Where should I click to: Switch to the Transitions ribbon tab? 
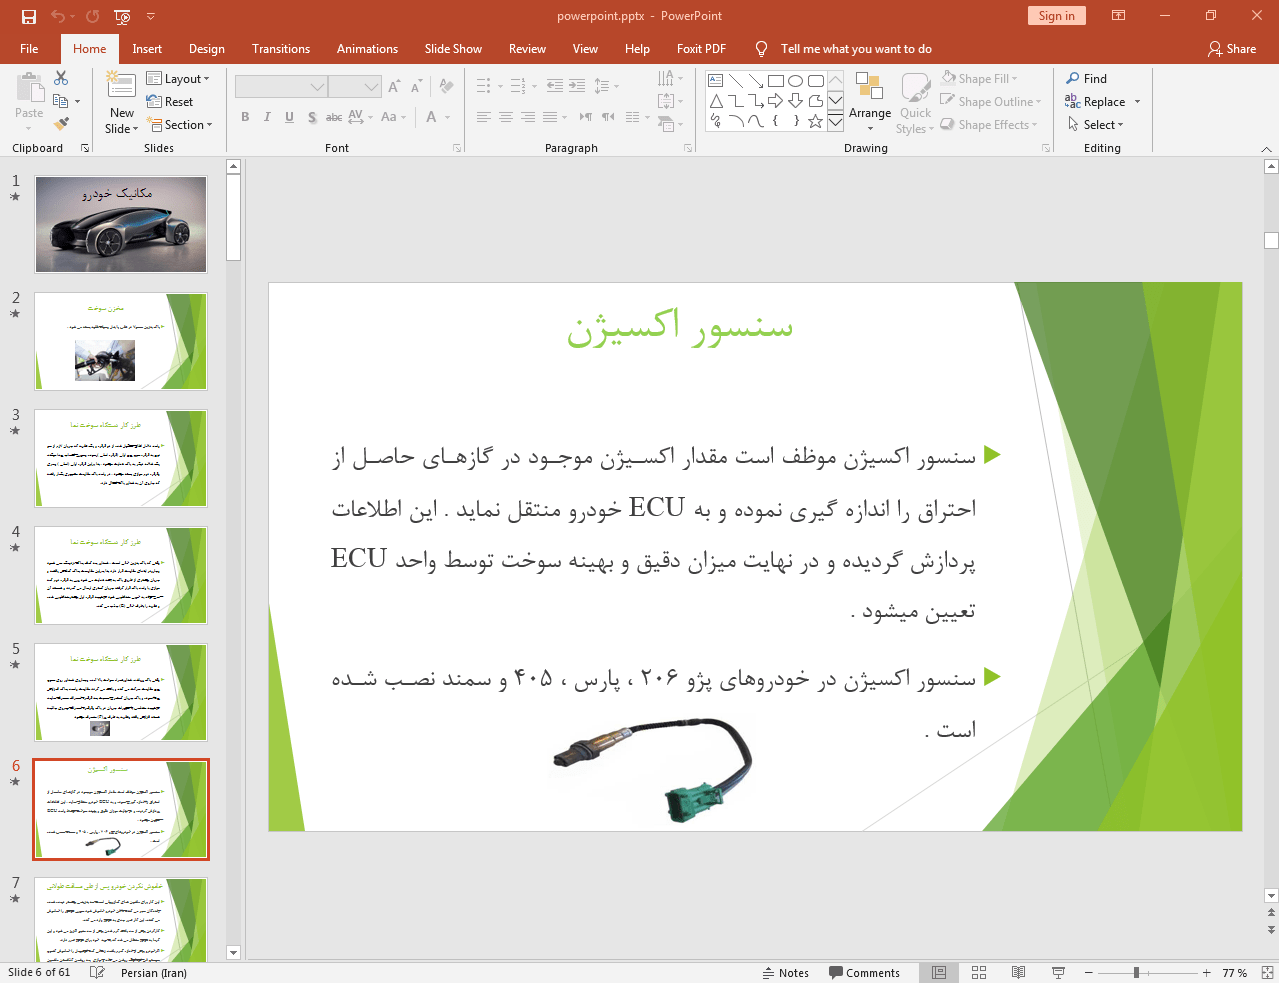click(x=280, y=48)
